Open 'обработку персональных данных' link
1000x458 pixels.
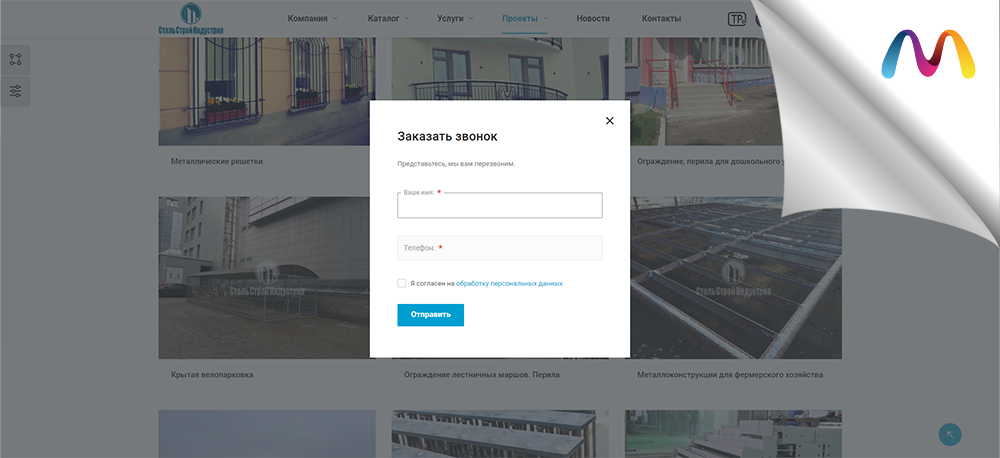pos(509,283)
